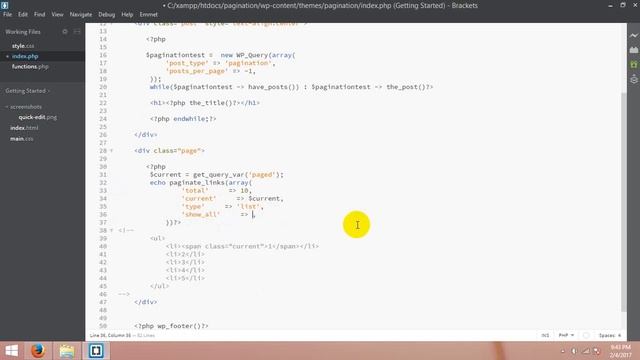
Task: Open the Windows Start button
Action: [11, 351]
